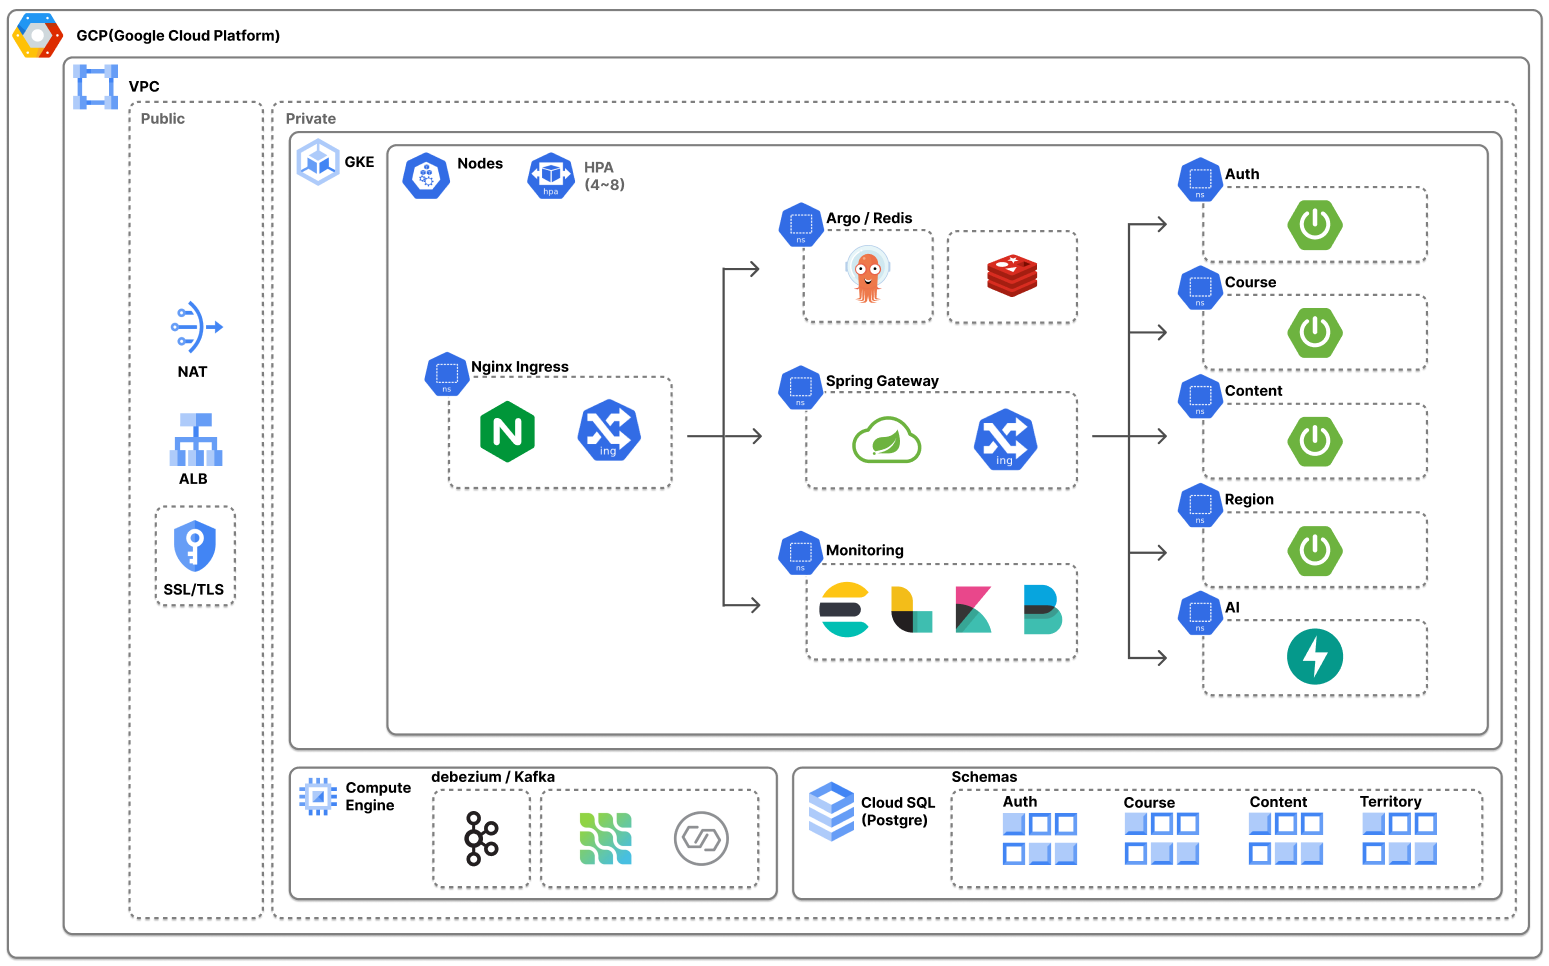Viewport: 1549px width, 966px height.
Task: Click the Course schema table grid icon
Action: (1162, 838)
